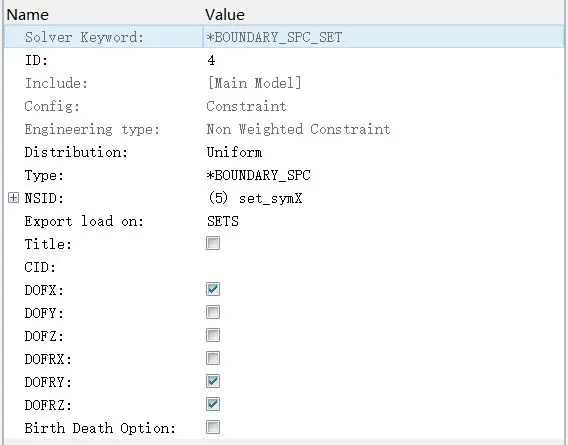Open the Type value *BOUNDARY_SPC
The height and width of the screenshot is (445, 568).
(258, 175)
